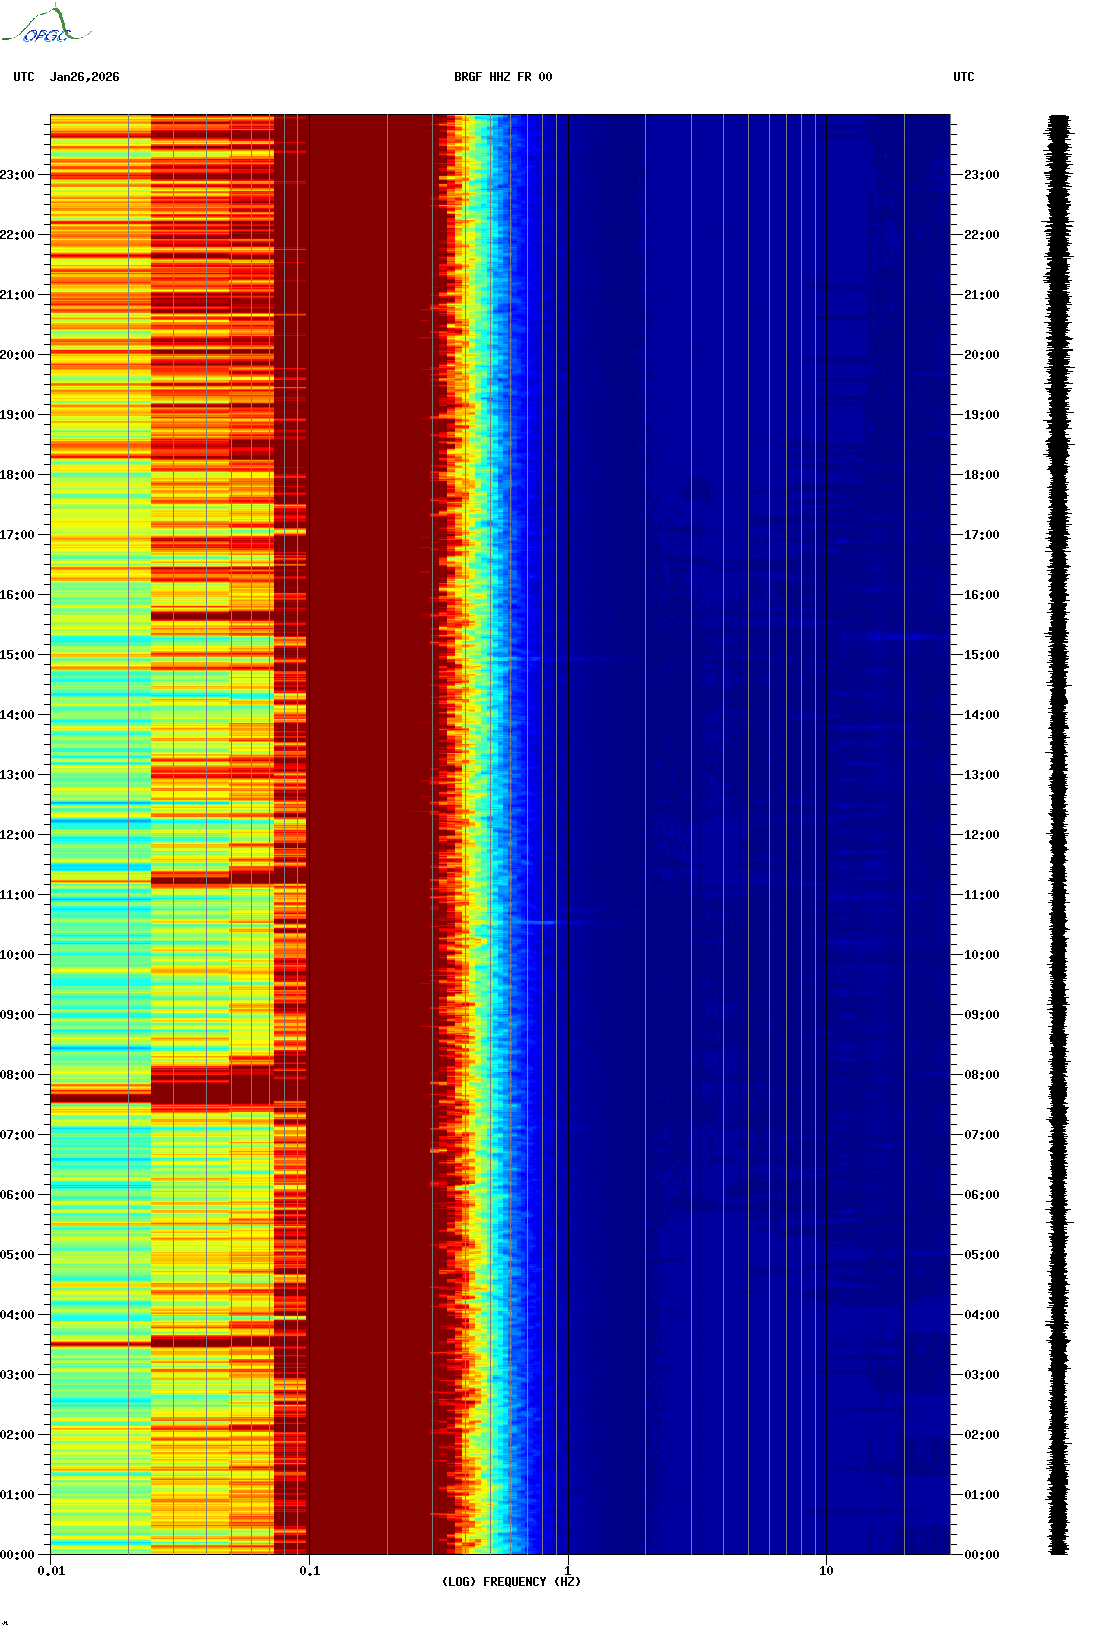The height and width of the screenshot is (1634, 1102).
Task: Click the (LOG) FREQUENCY (HZ) axis label
Action: pos(510,1581)
